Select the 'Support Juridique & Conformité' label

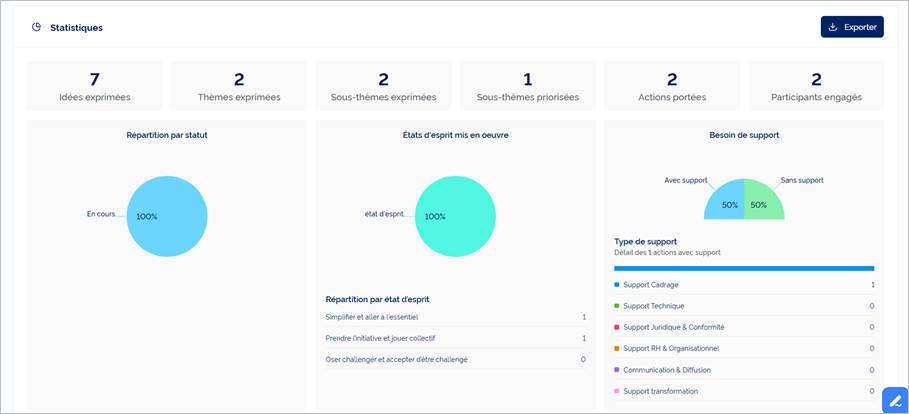click(x=674, y=327)
